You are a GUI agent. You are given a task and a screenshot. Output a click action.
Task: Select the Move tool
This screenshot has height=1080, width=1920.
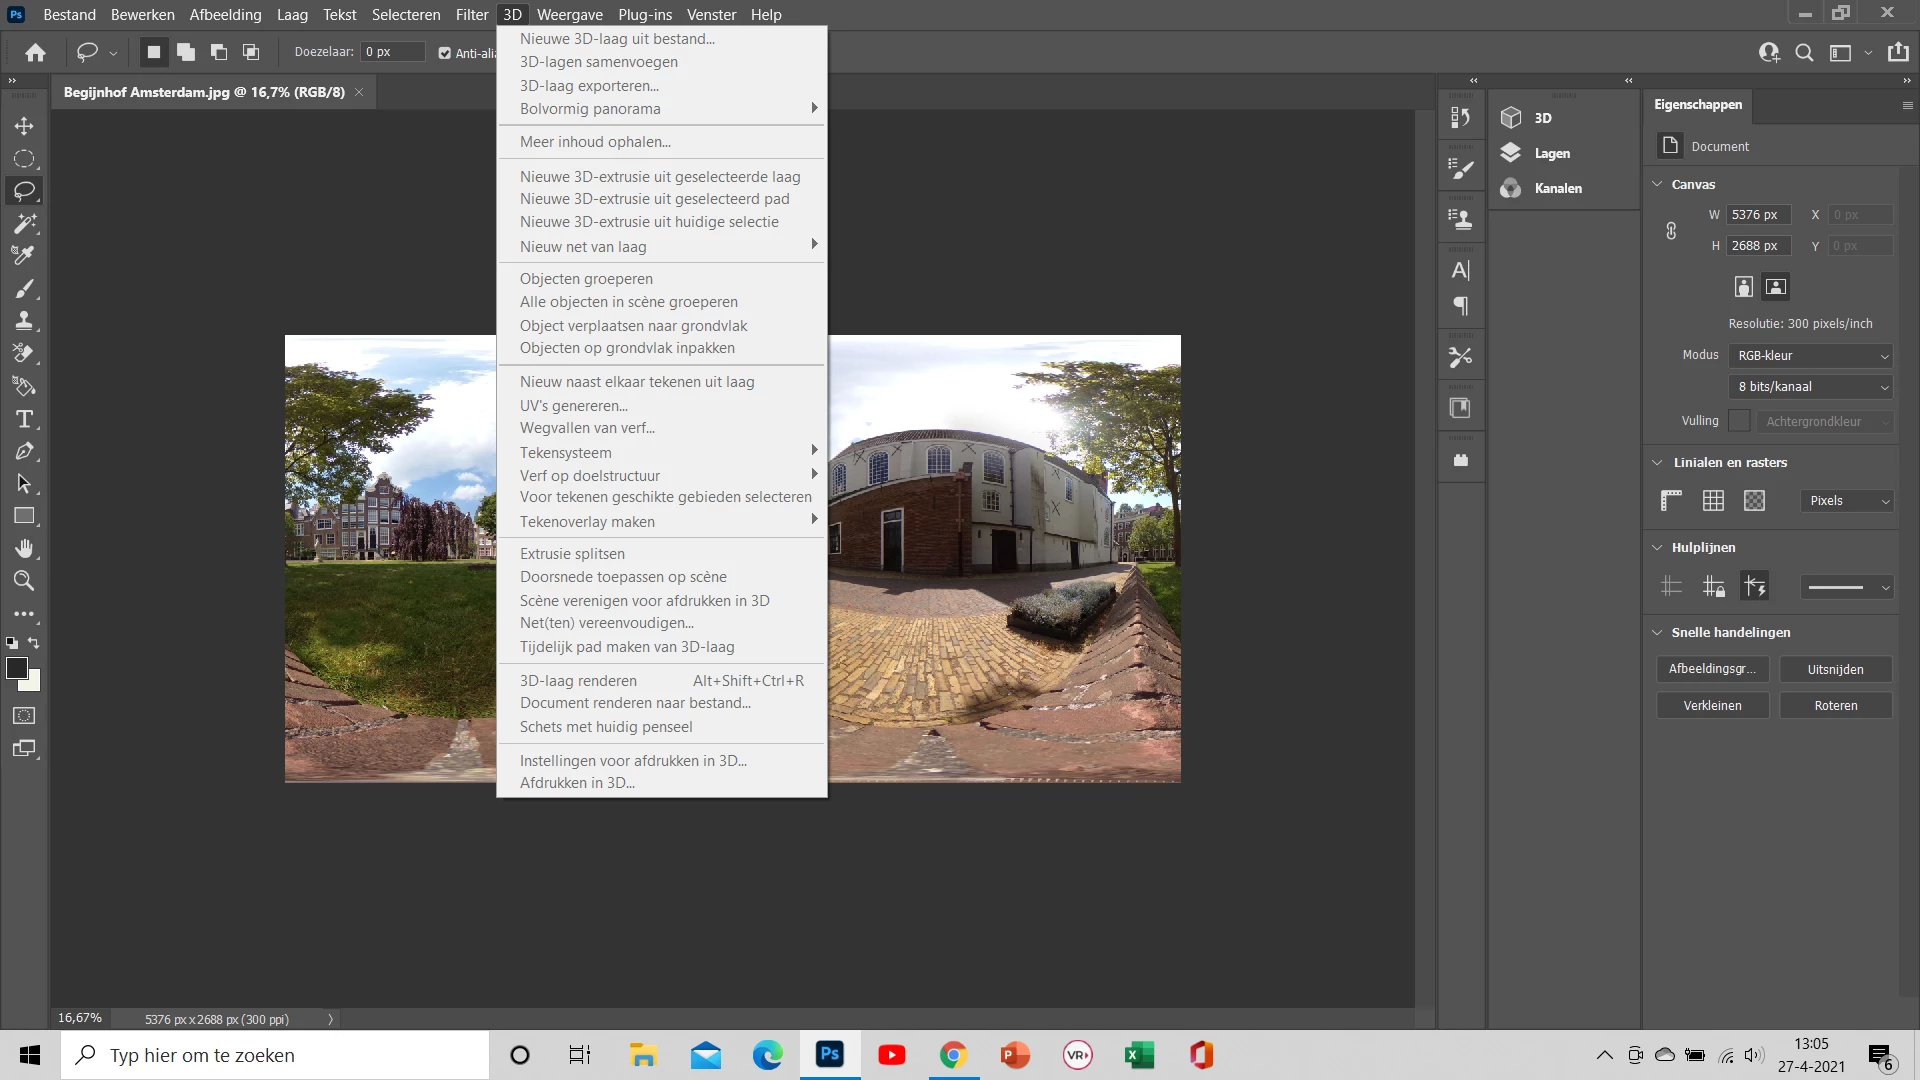click(24, 126)
